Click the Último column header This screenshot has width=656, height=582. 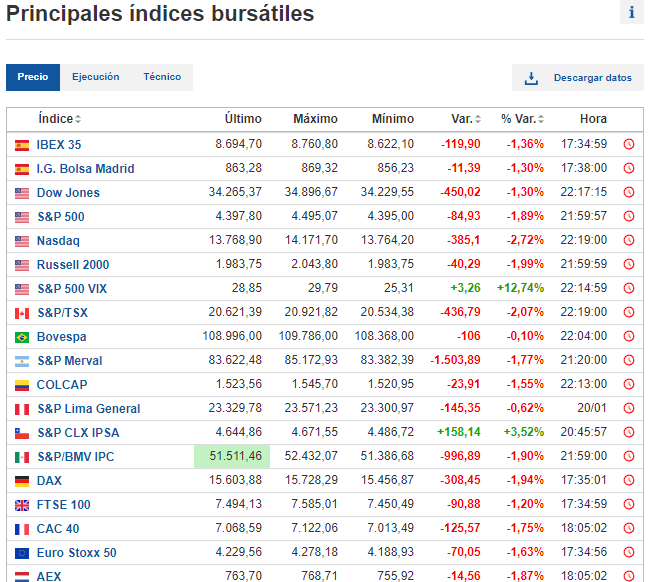[243, 119]
